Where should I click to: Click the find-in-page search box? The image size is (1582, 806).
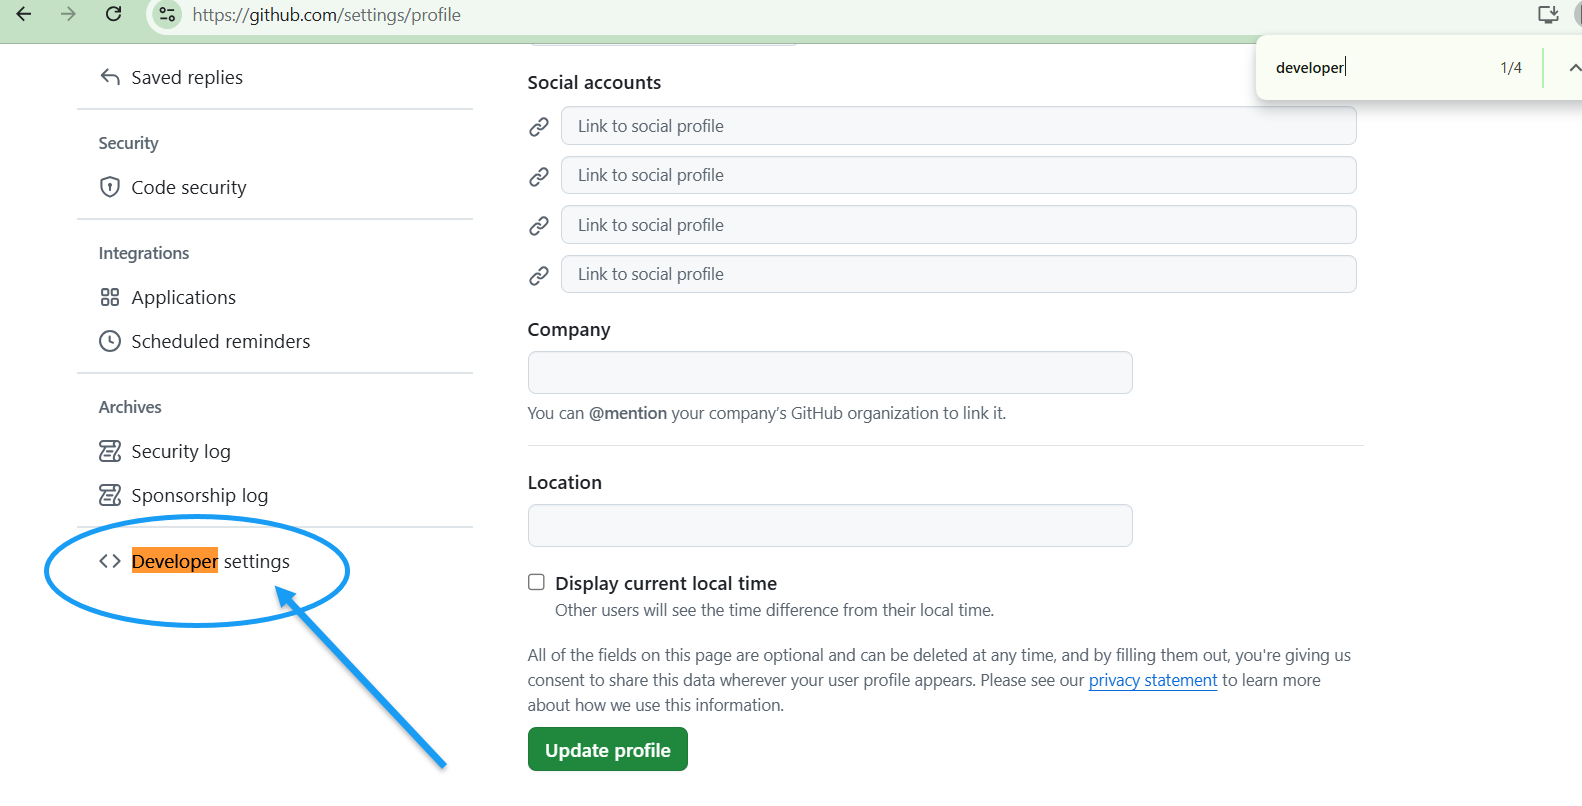pos(1380,68)
